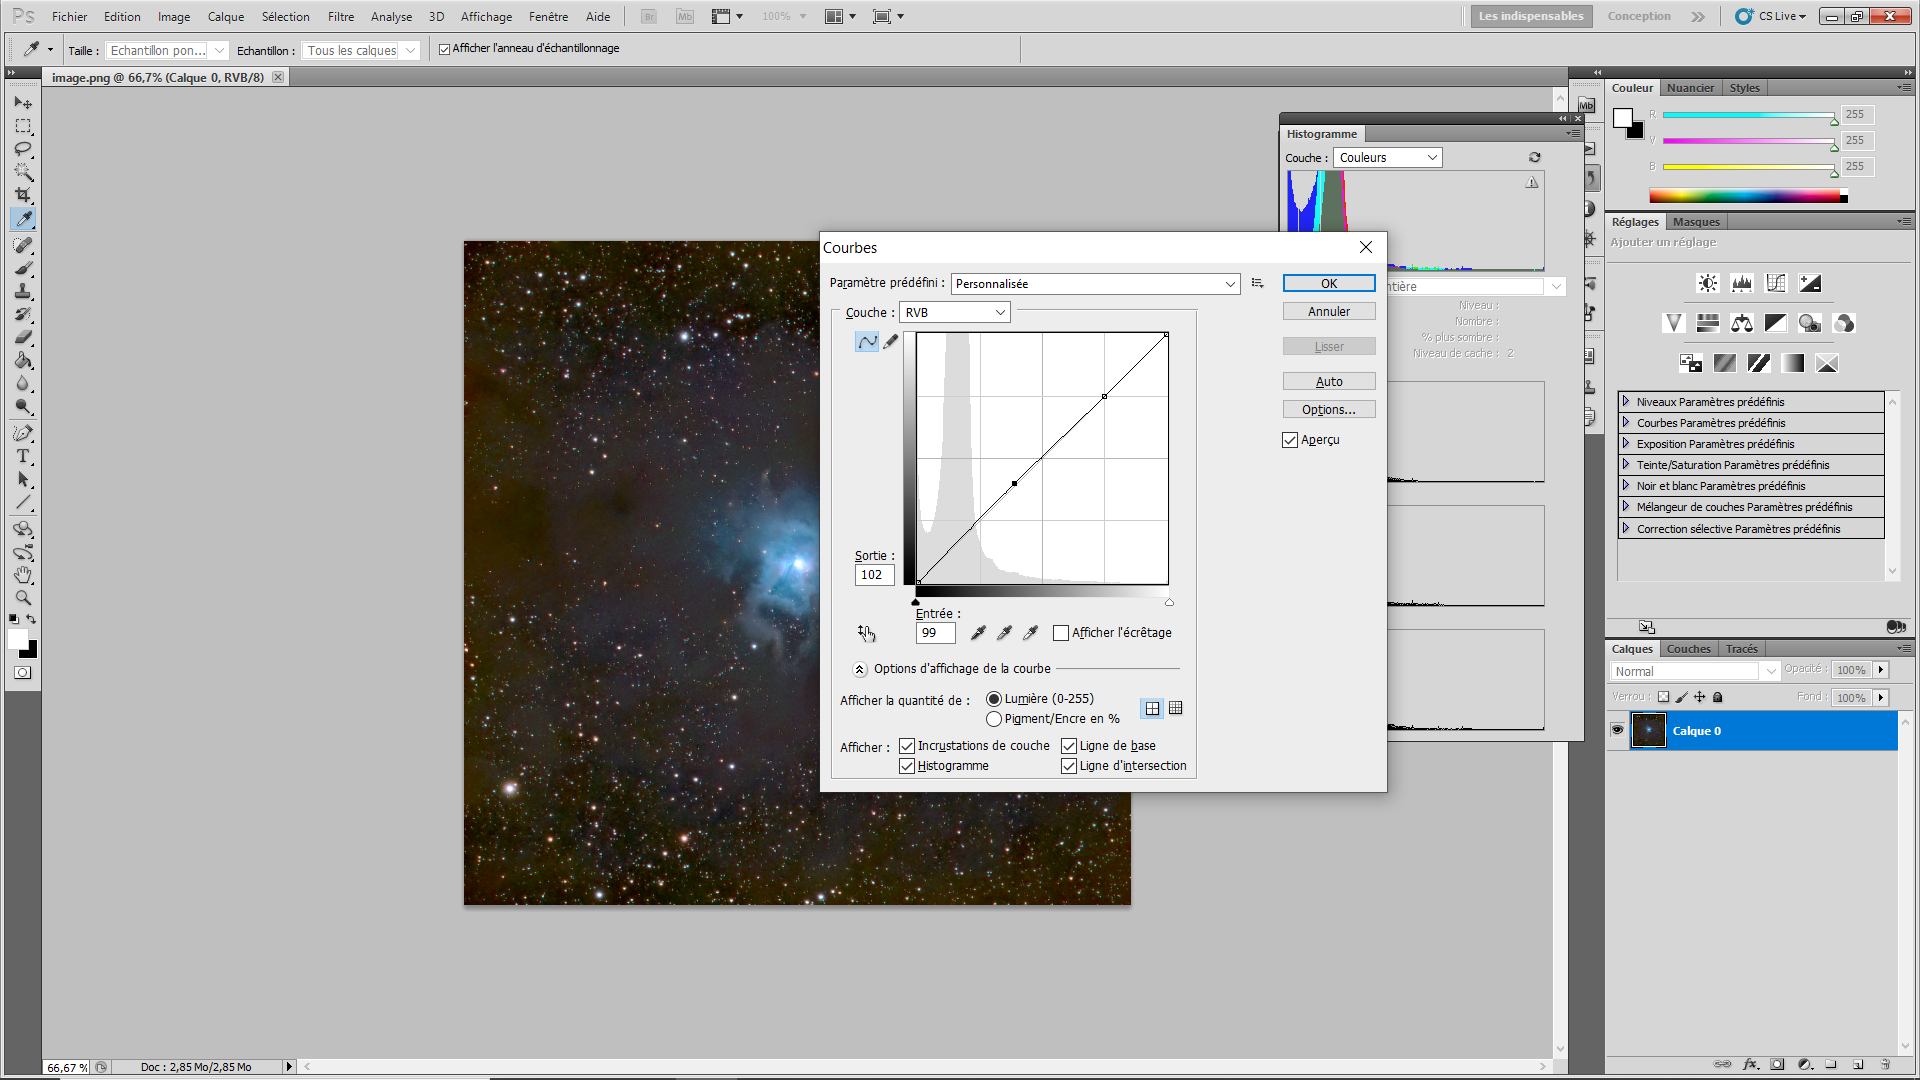Click foreground color swatch in Couleur panel
The width and height of the screenshot is (1920, 1080).
point(1623,118)
